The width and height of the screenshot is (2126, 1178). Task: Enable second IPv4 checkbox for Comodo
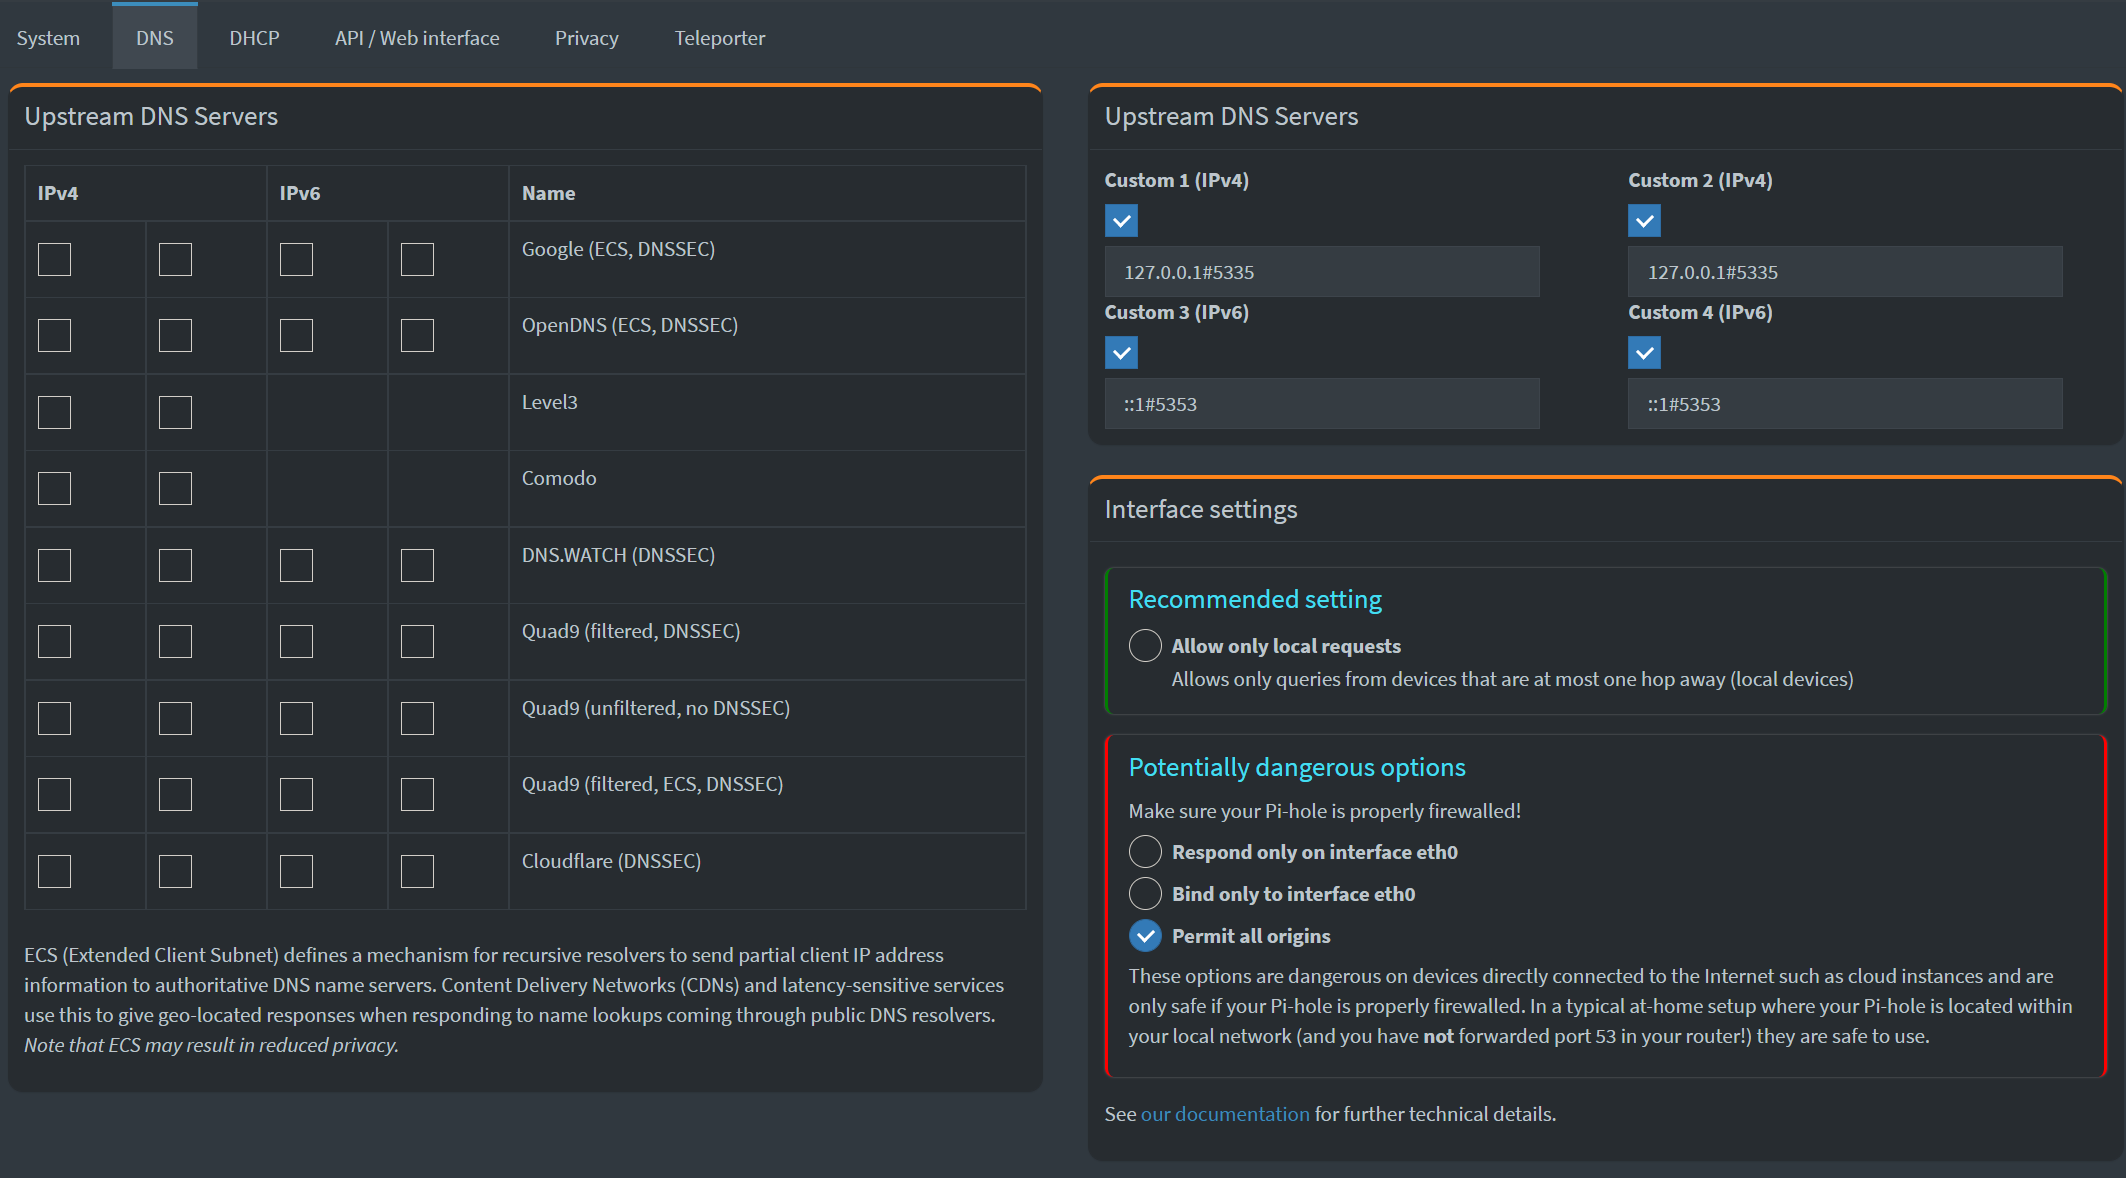[175, 488]
